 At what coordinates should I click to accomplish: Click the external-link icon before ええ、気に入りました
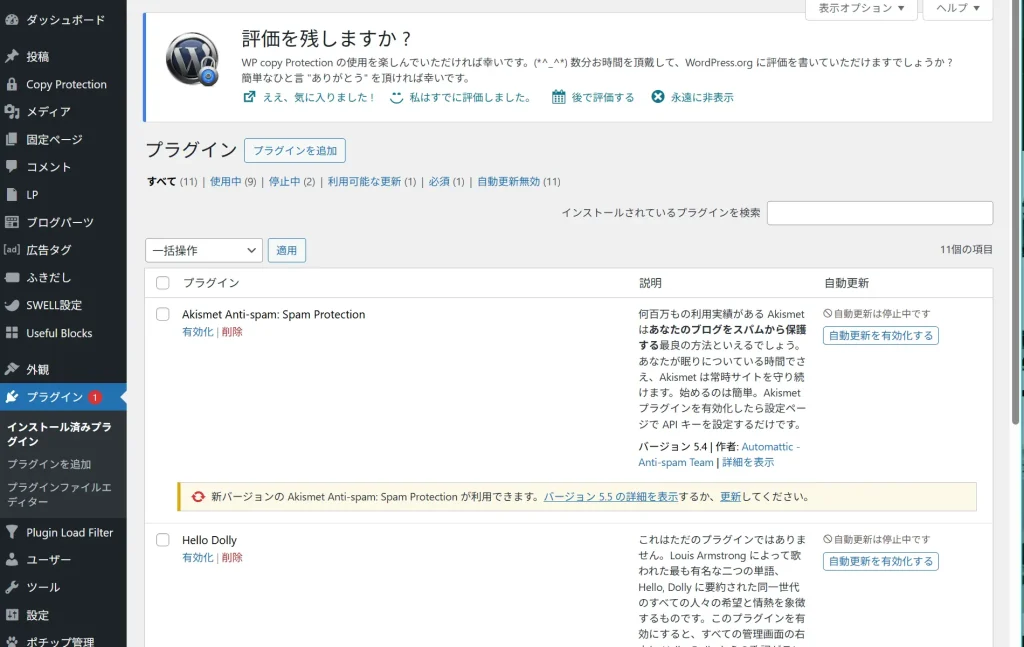coord(249,97)
